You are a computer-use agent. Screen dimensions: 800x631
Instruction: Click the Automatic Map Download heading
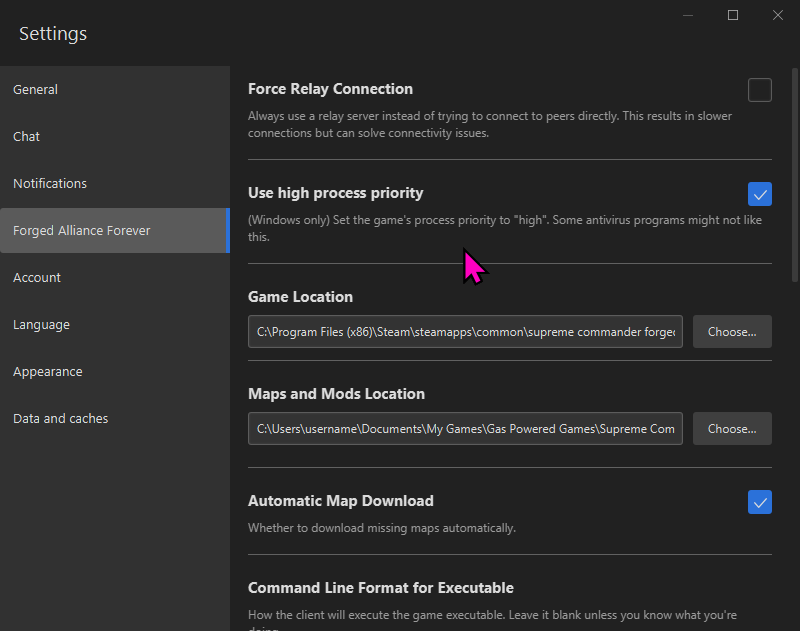341,501
